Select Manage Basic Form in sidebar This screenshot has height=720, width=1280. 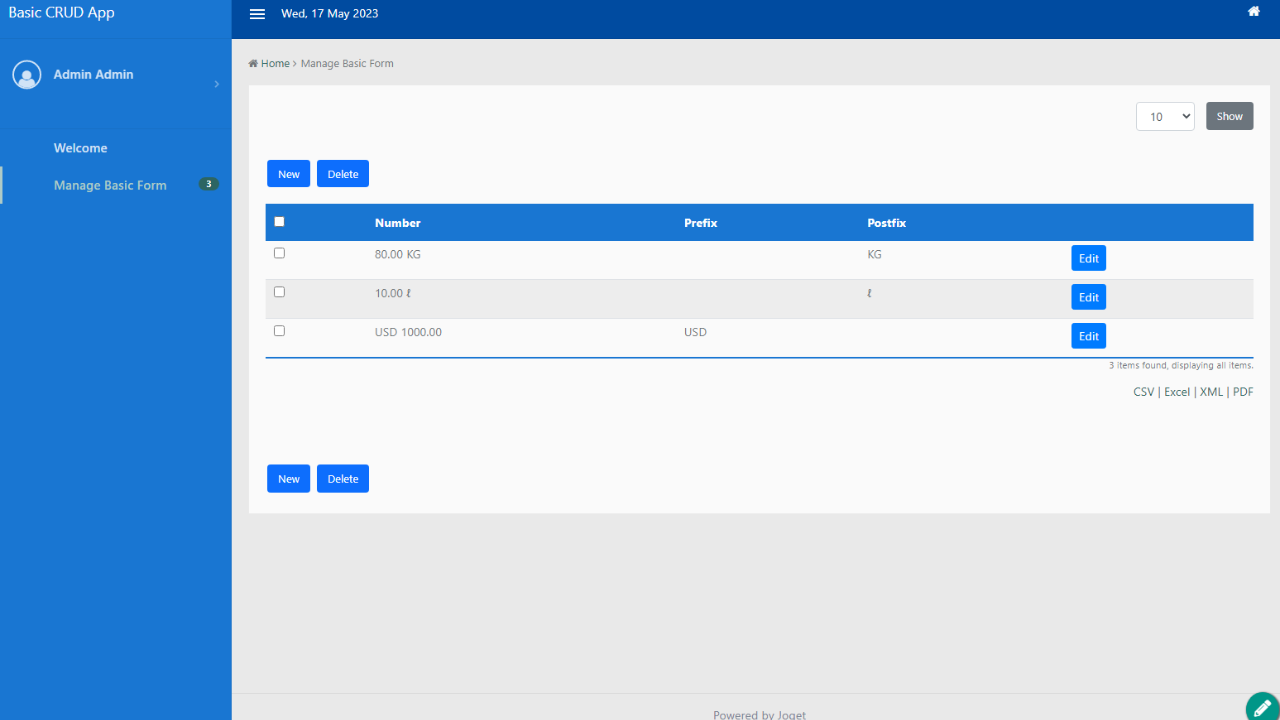pyautogui.click(x=110, y=185)
